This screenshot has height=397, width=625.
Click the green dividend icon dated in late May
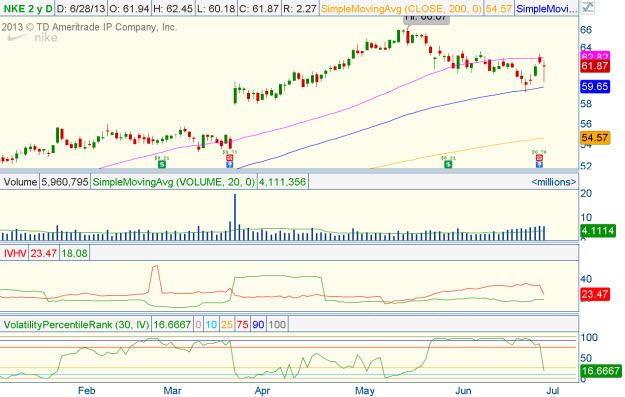click(448, 164)
